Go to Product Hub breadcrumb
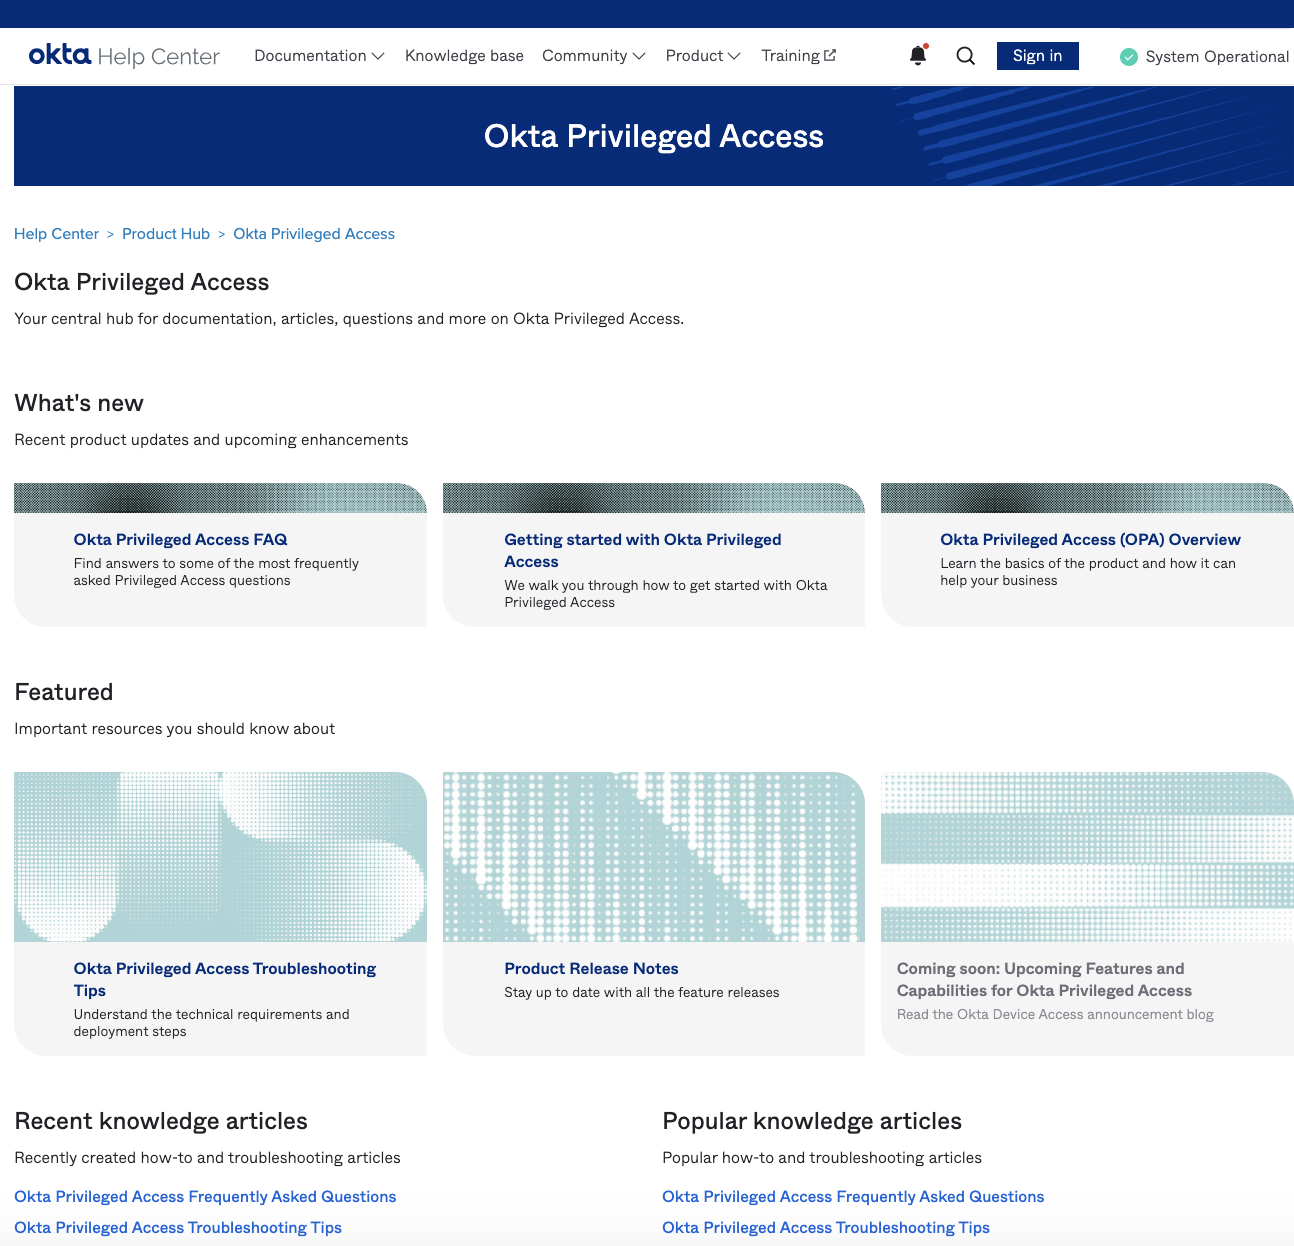The width and height of the screenshot is (1294, 1246). pyautogui.click(x=166, y=234)
